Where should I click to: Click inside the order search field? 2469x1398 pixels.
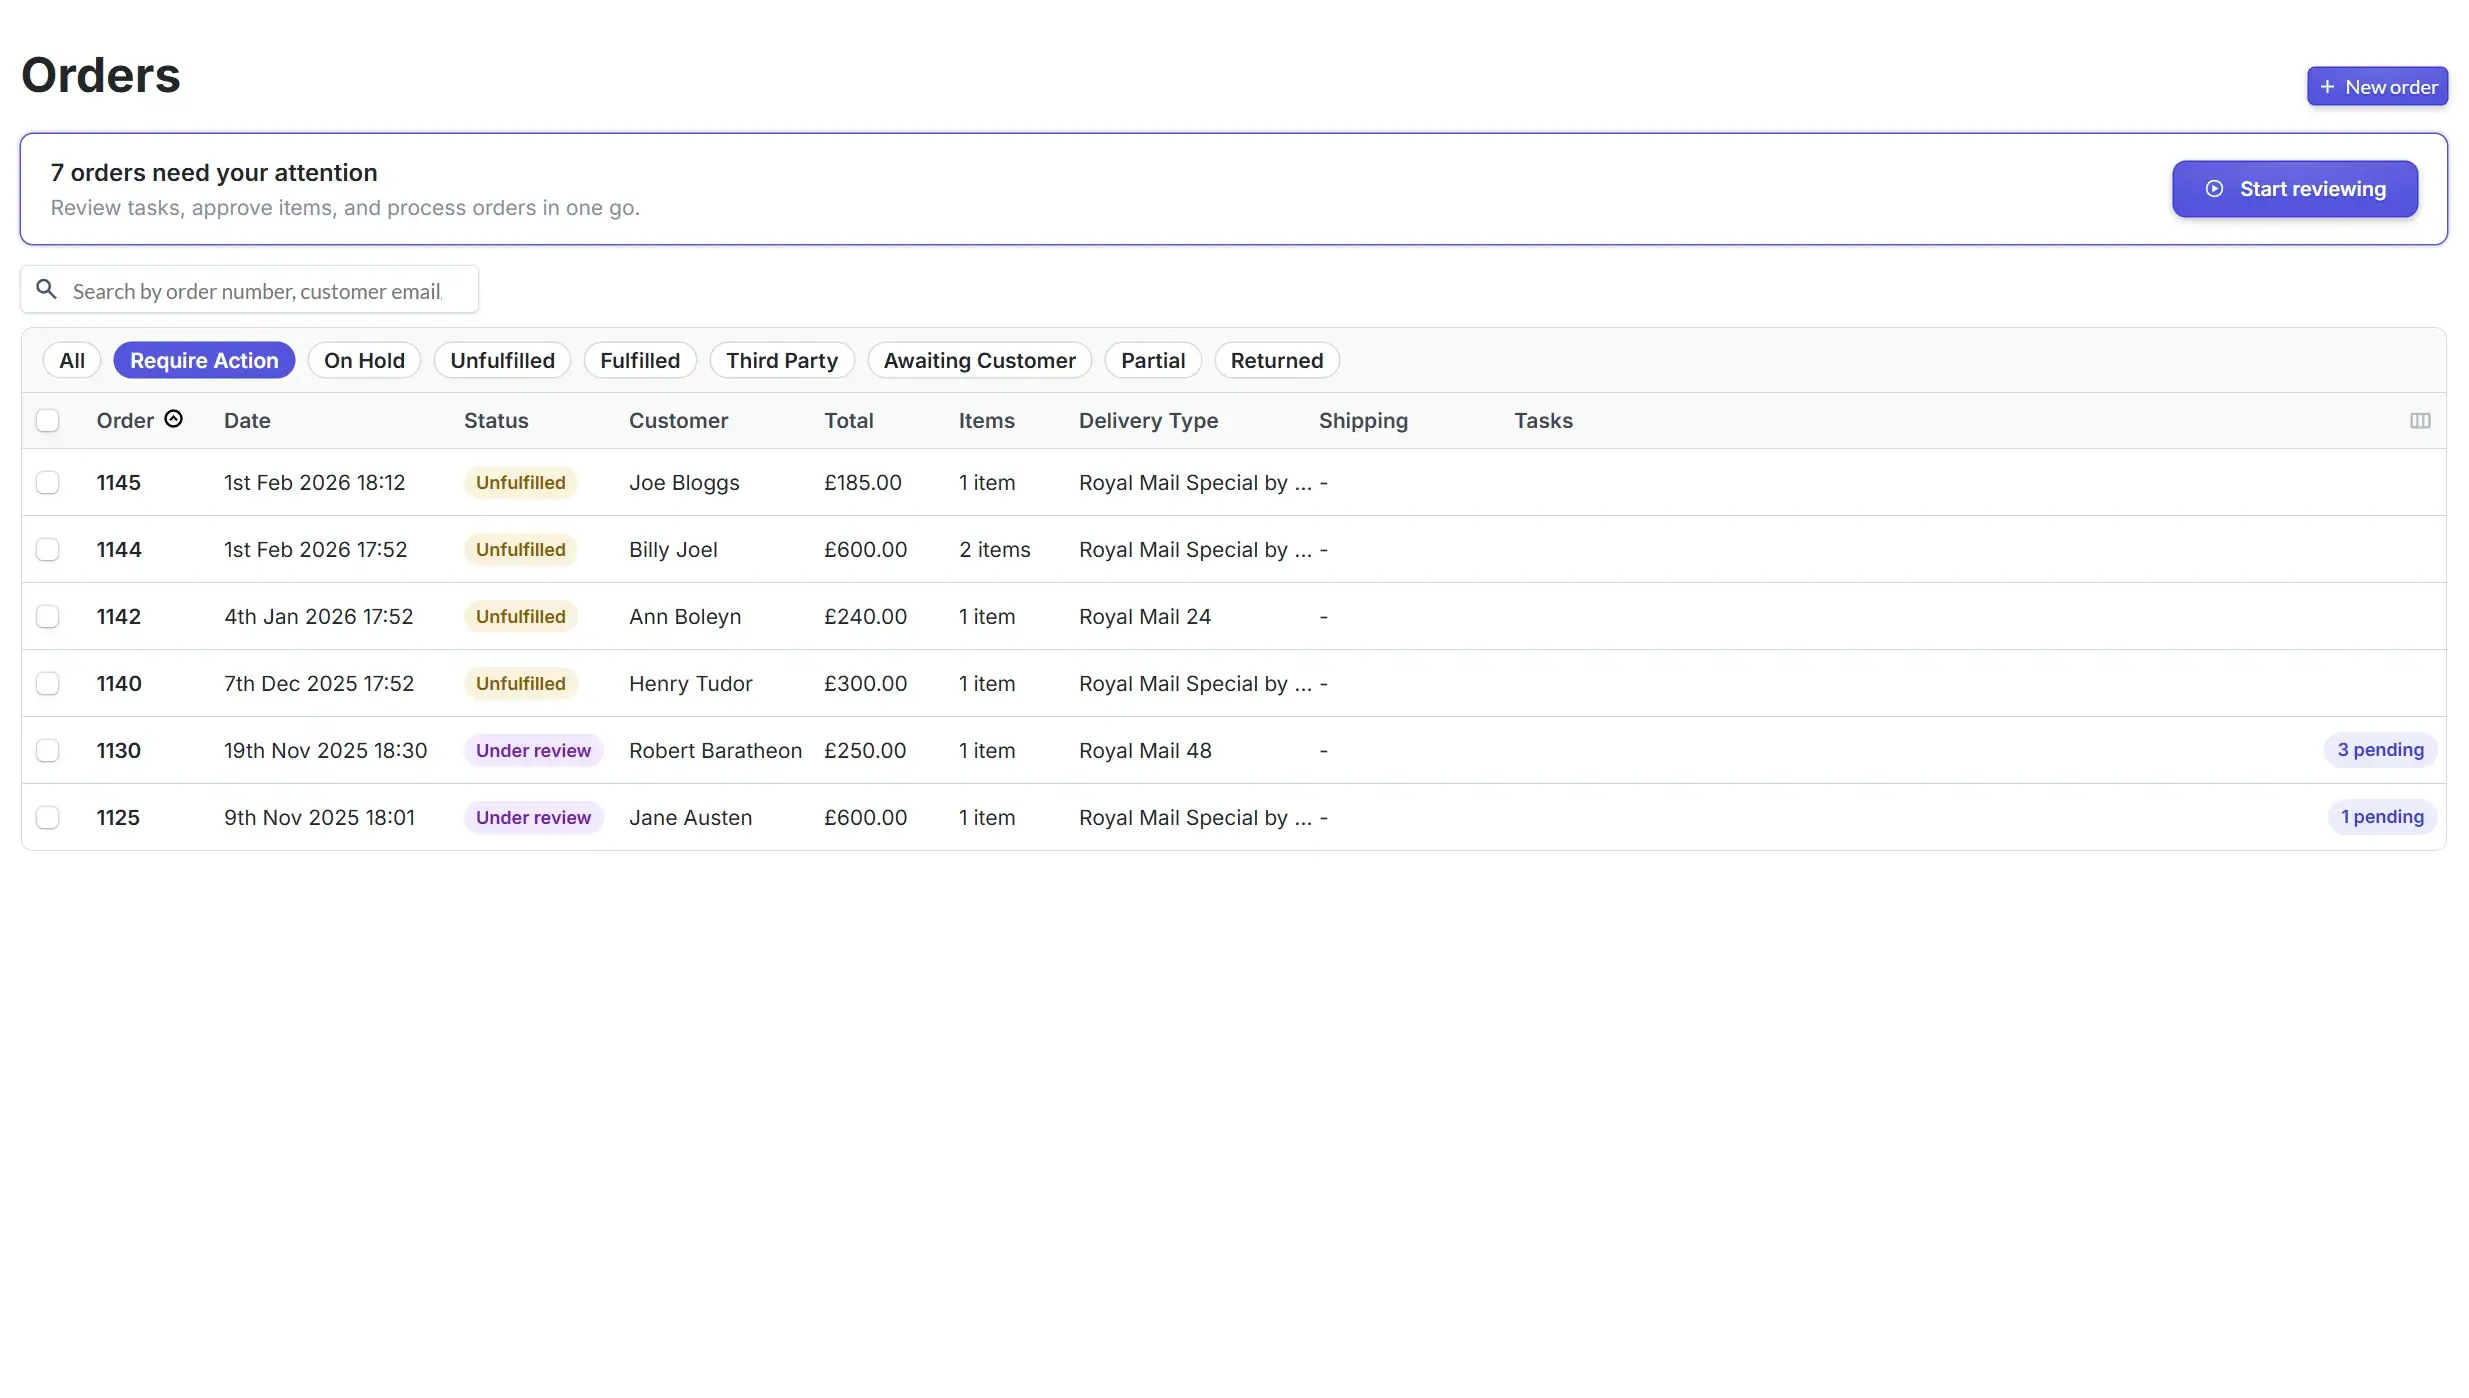coord(250,290)
